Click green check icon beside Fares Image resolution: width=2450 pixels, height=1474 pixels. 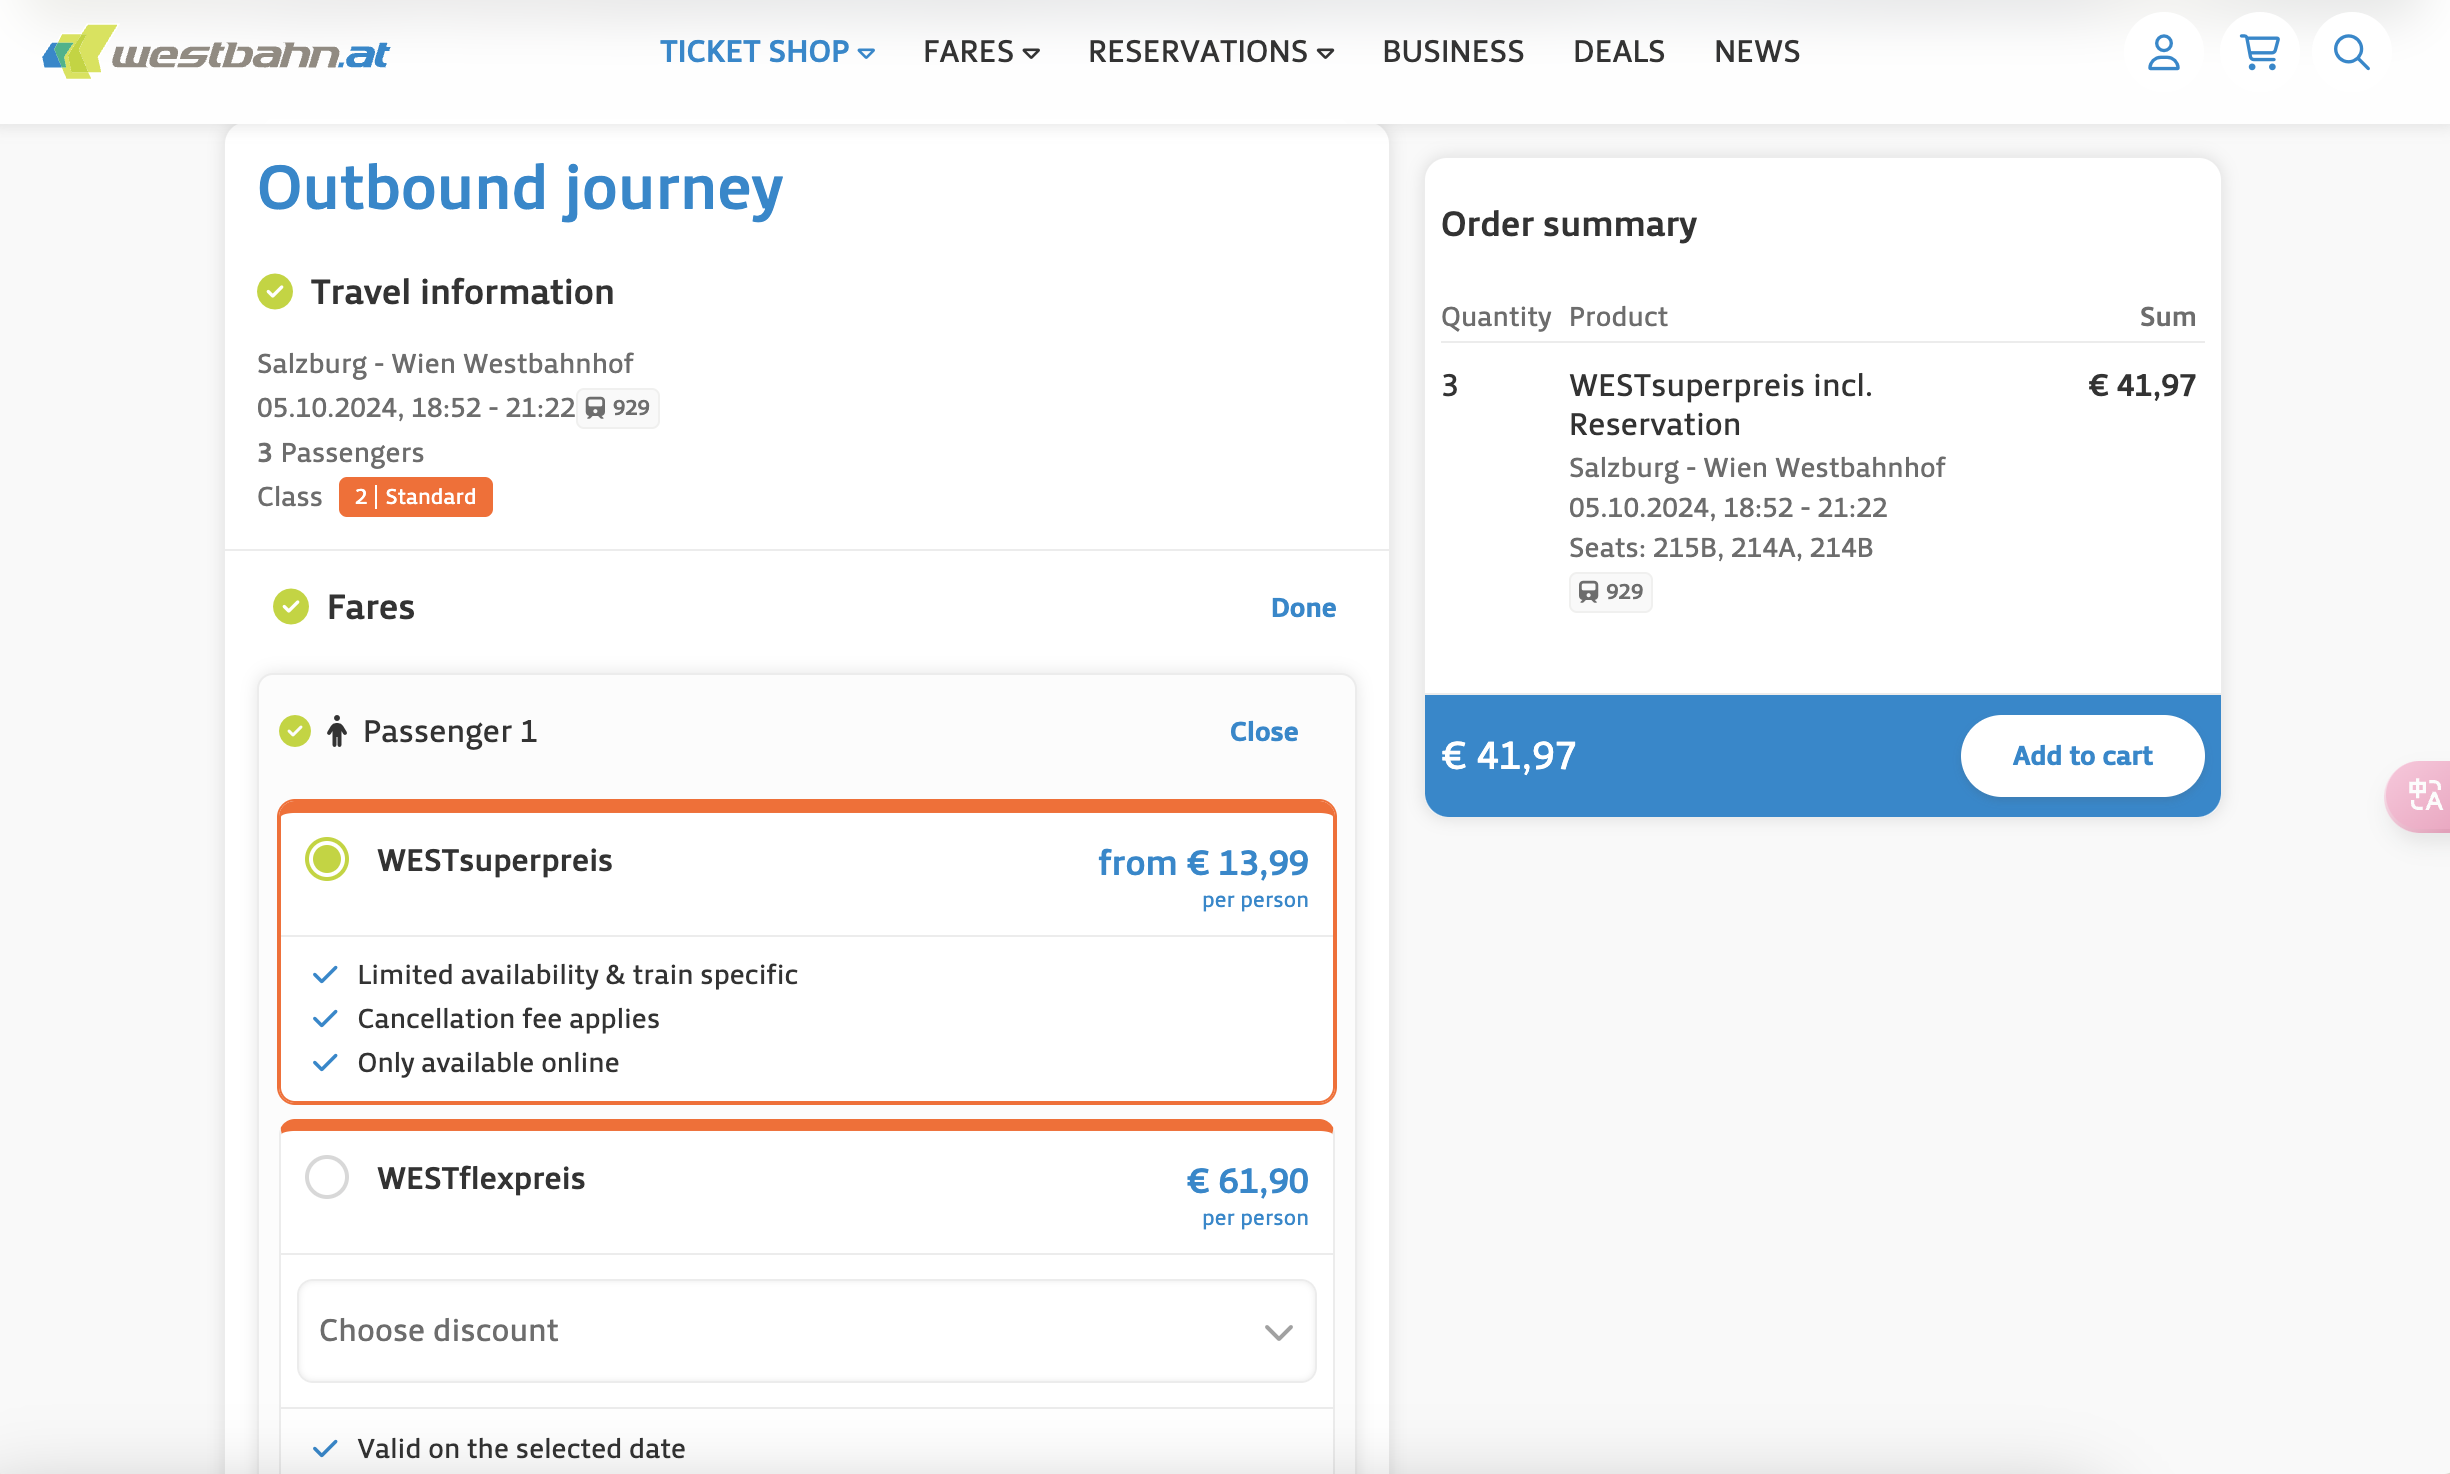pyautogui.click(x=291, y=606)
